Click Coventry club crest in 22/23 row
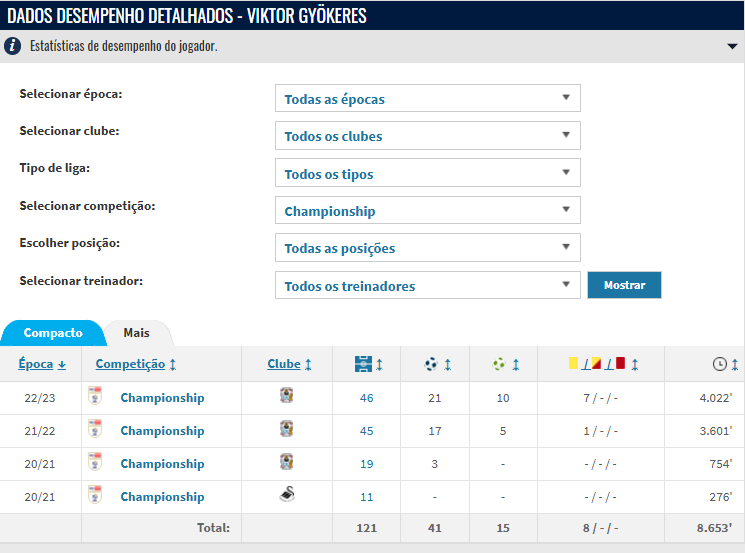The height and width of the screenshot is (553, 745). 287,395
